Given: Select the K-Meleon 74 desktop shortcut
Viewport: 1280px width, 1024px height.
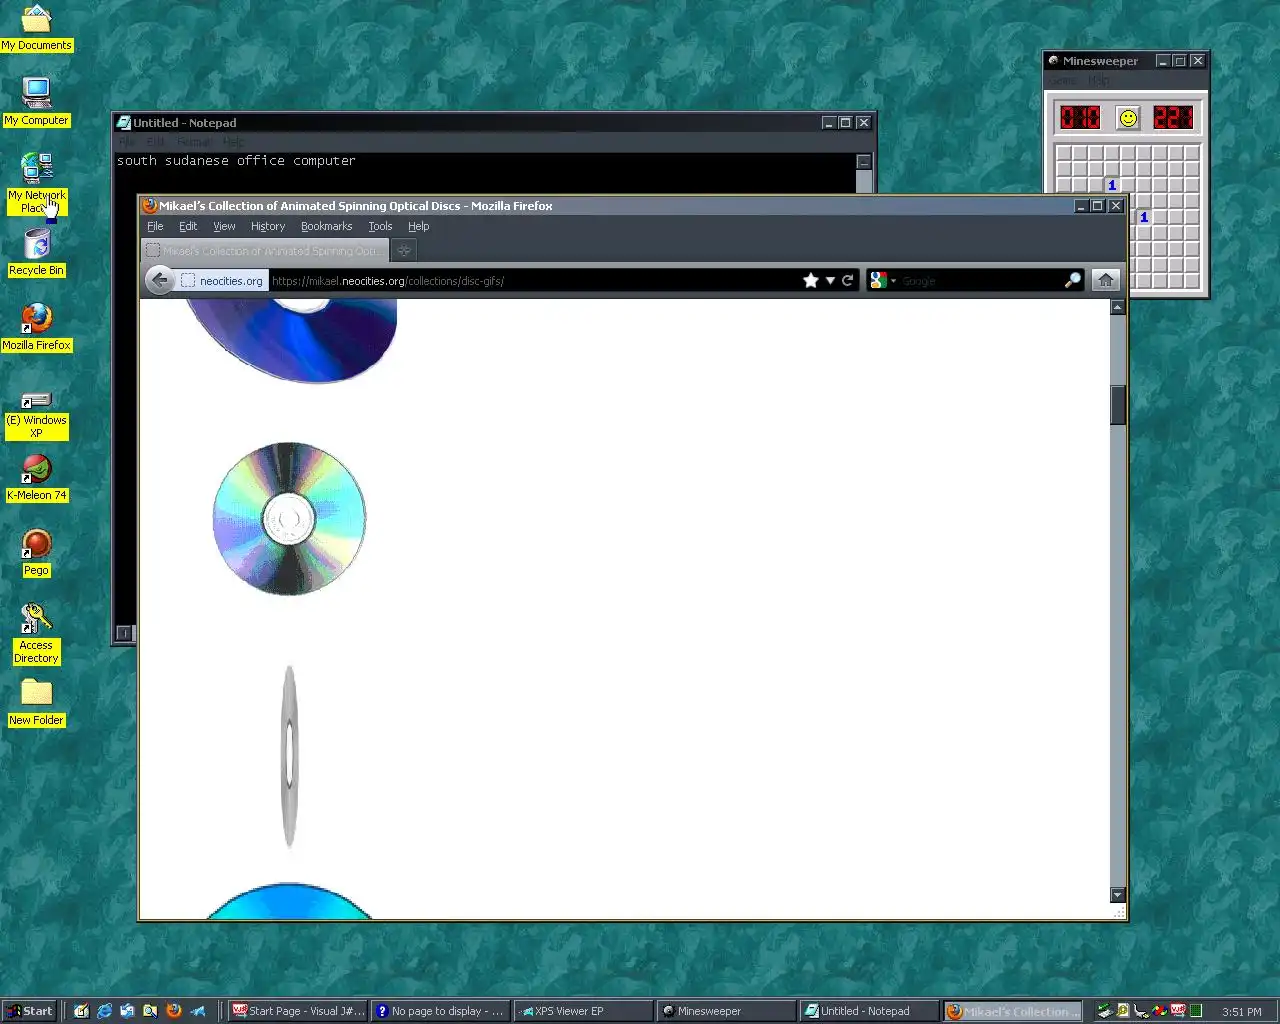Looking at the screenshot, I should pos(37,477).
